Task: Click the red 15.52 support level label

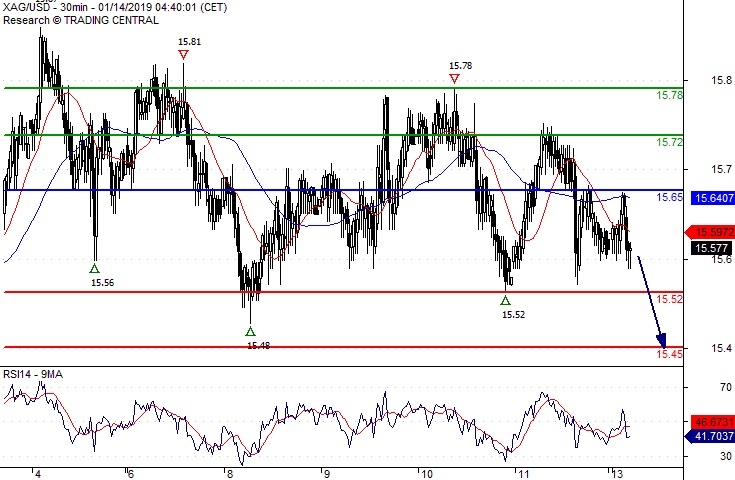Action: [x=669, y=299]
